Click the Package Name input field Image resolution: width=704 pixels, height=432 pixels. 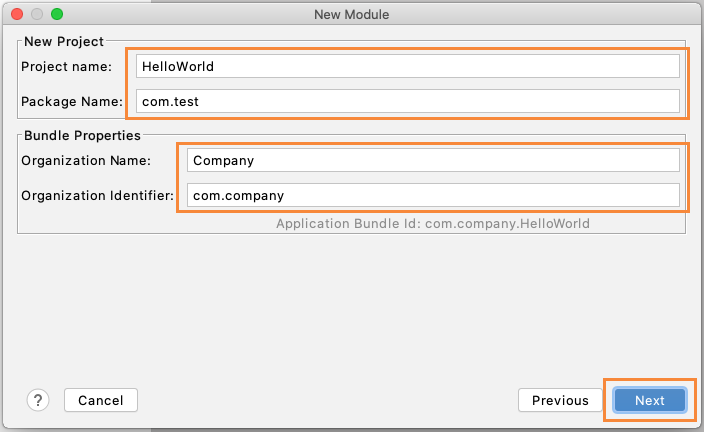click(x=408, y=101)
